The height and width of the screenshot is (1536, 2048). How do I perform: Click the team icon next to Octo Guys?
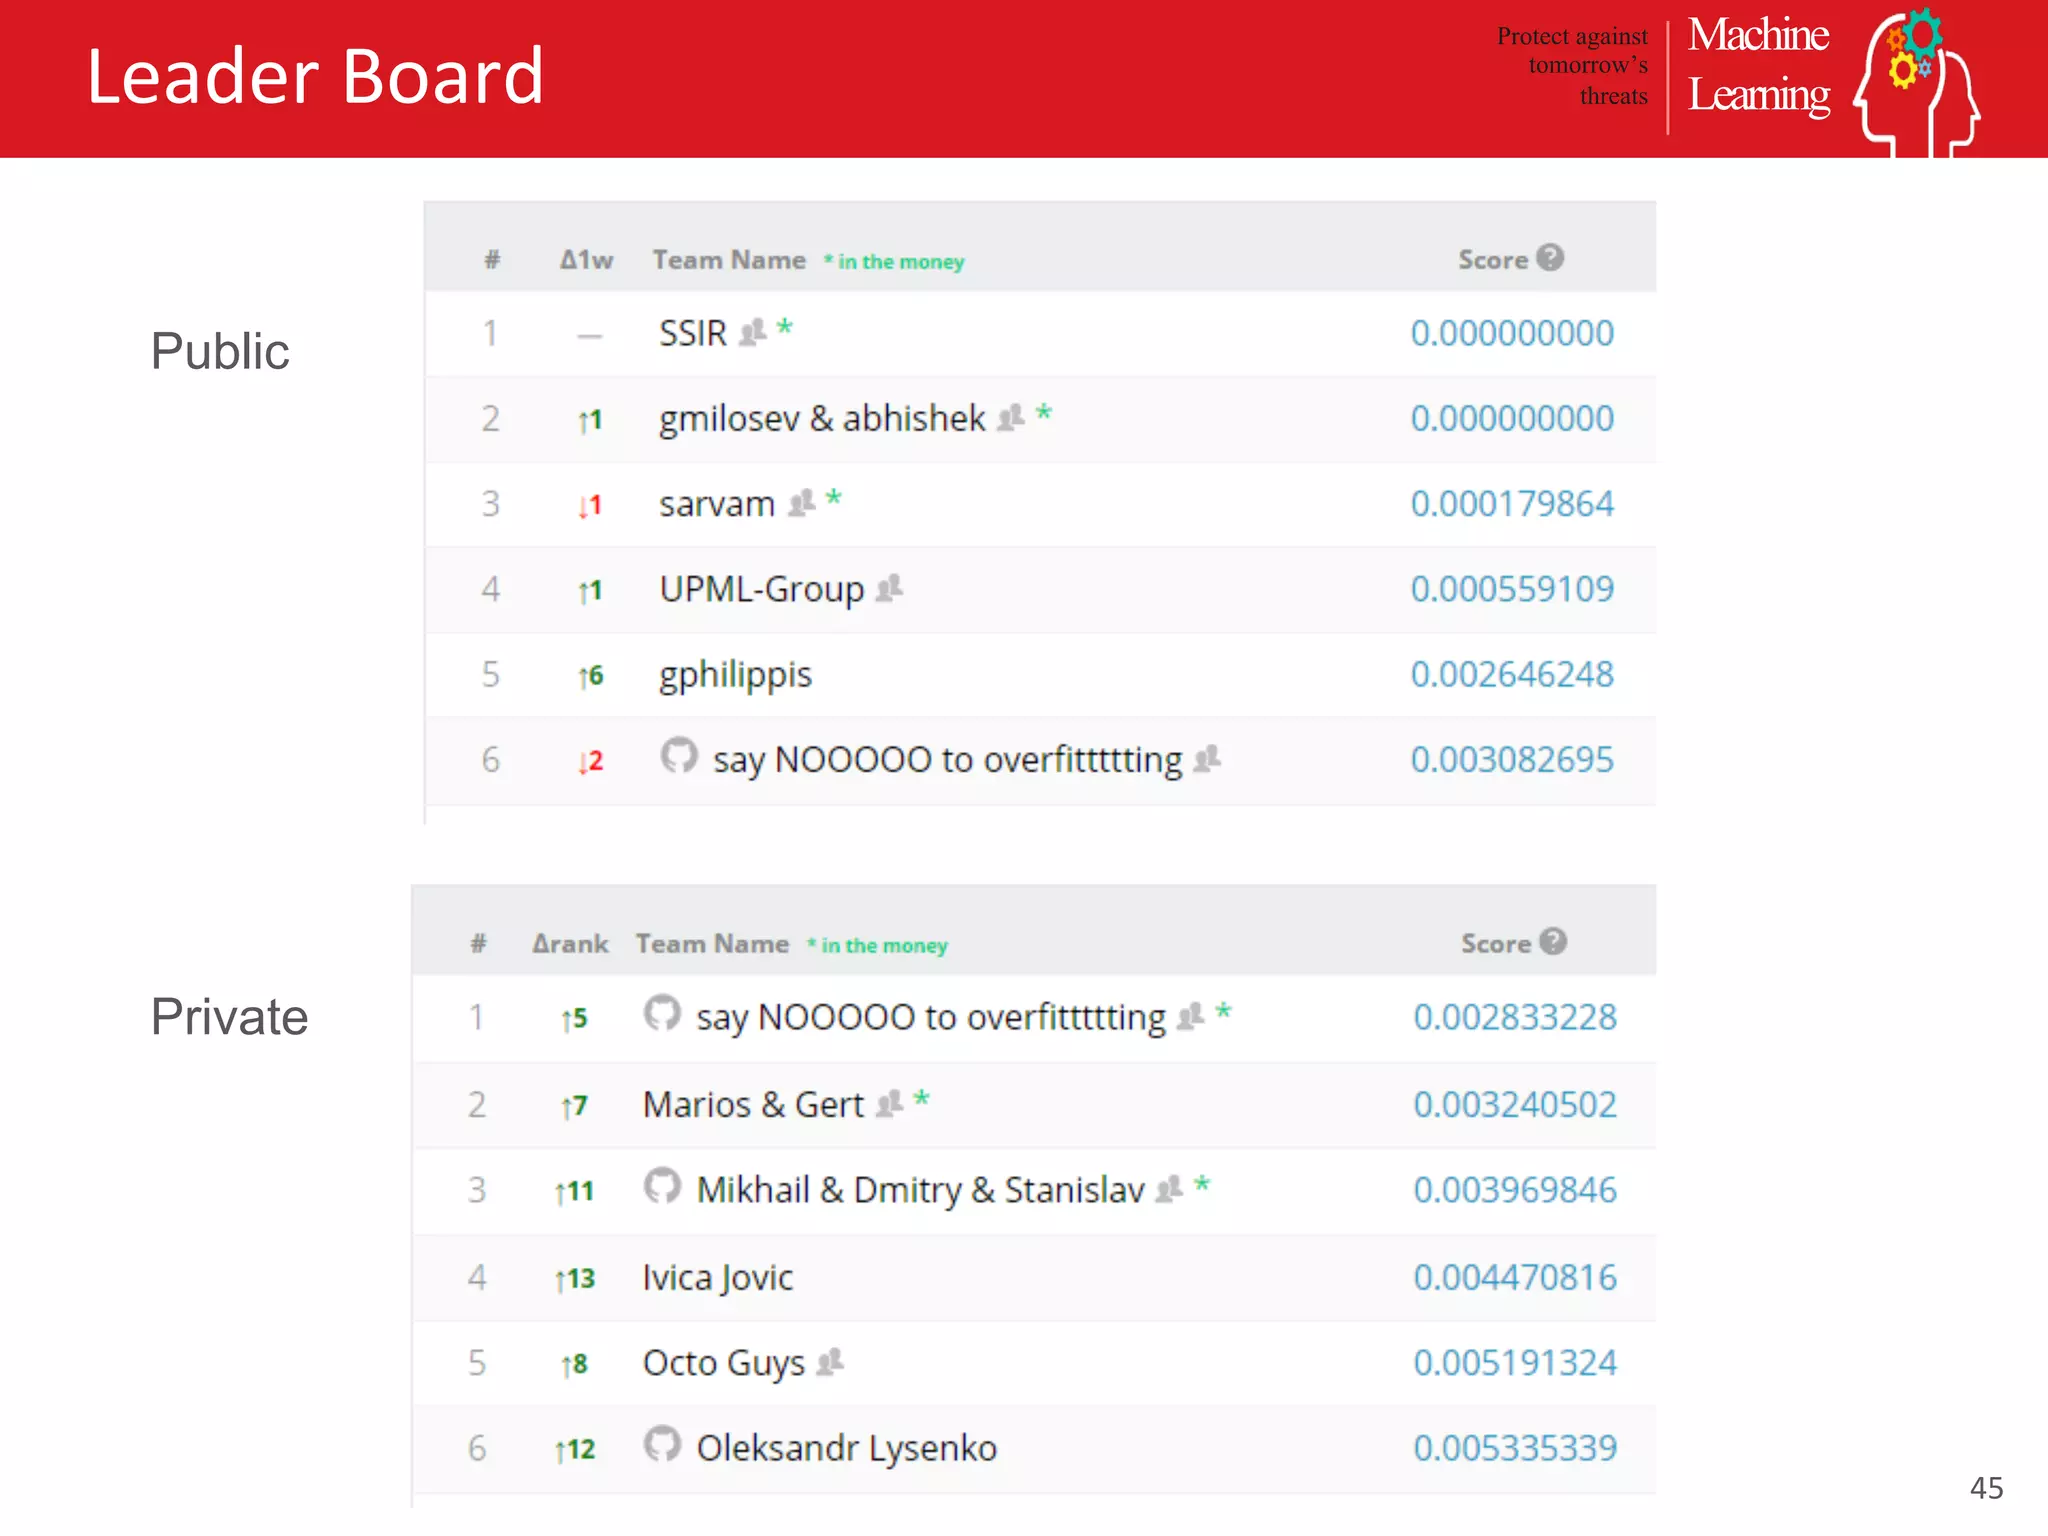830,1362
